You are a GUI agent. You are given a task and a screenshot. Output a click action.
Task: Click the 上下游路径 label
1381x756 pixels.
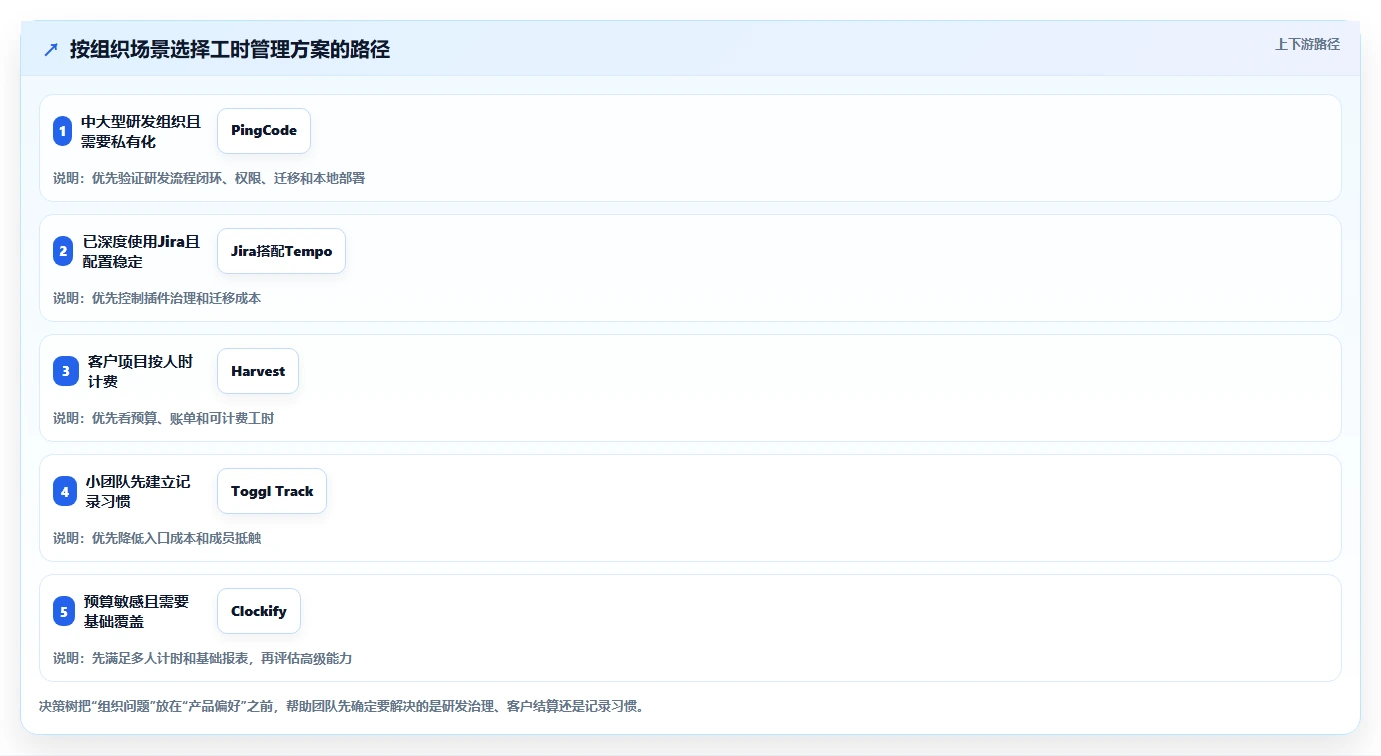point(1307,44)
